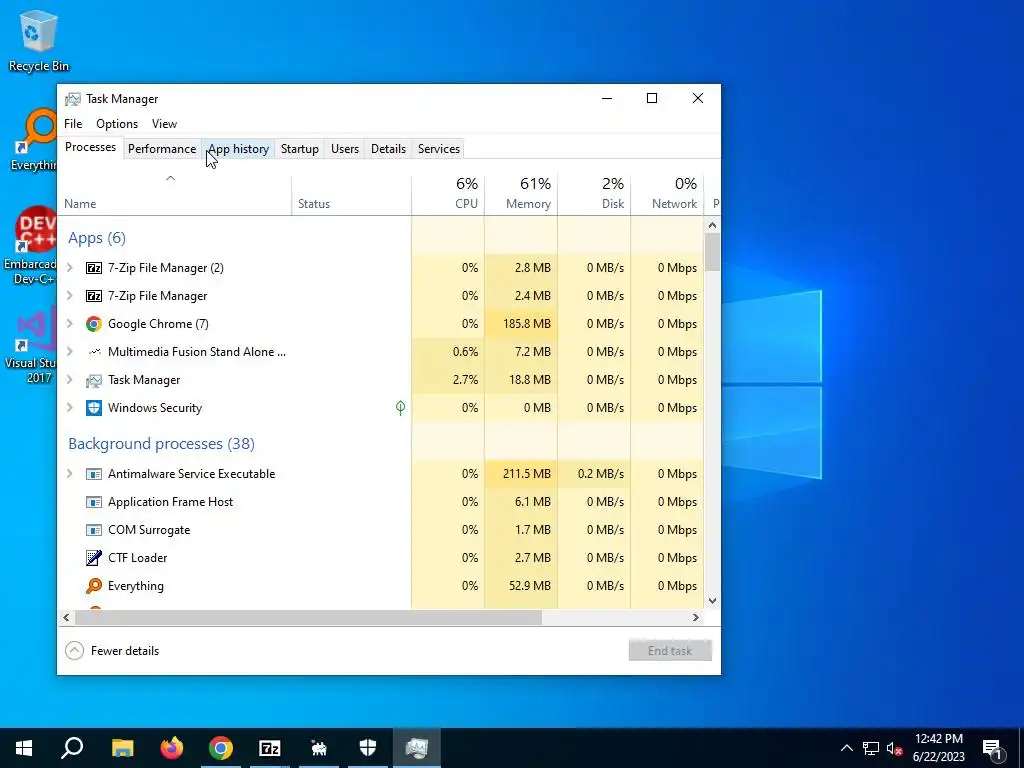The height and width of the screenshot is (768, 1024).
Task: Click the End task button
Action: [x=670, y=651]
